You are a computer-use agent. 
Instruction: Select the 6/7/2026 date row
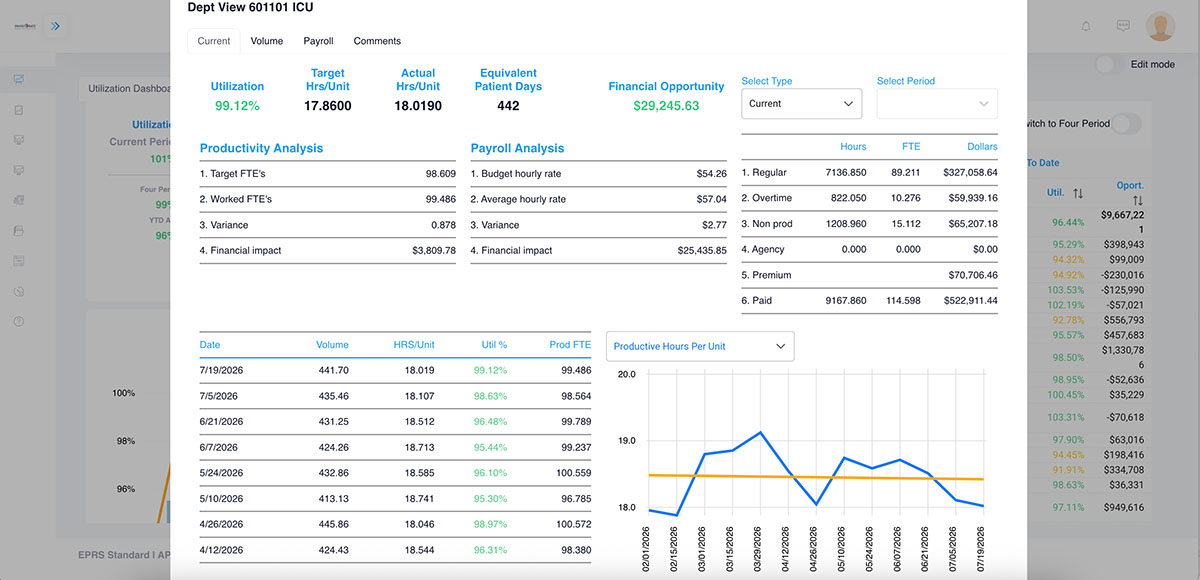(395, 448)
